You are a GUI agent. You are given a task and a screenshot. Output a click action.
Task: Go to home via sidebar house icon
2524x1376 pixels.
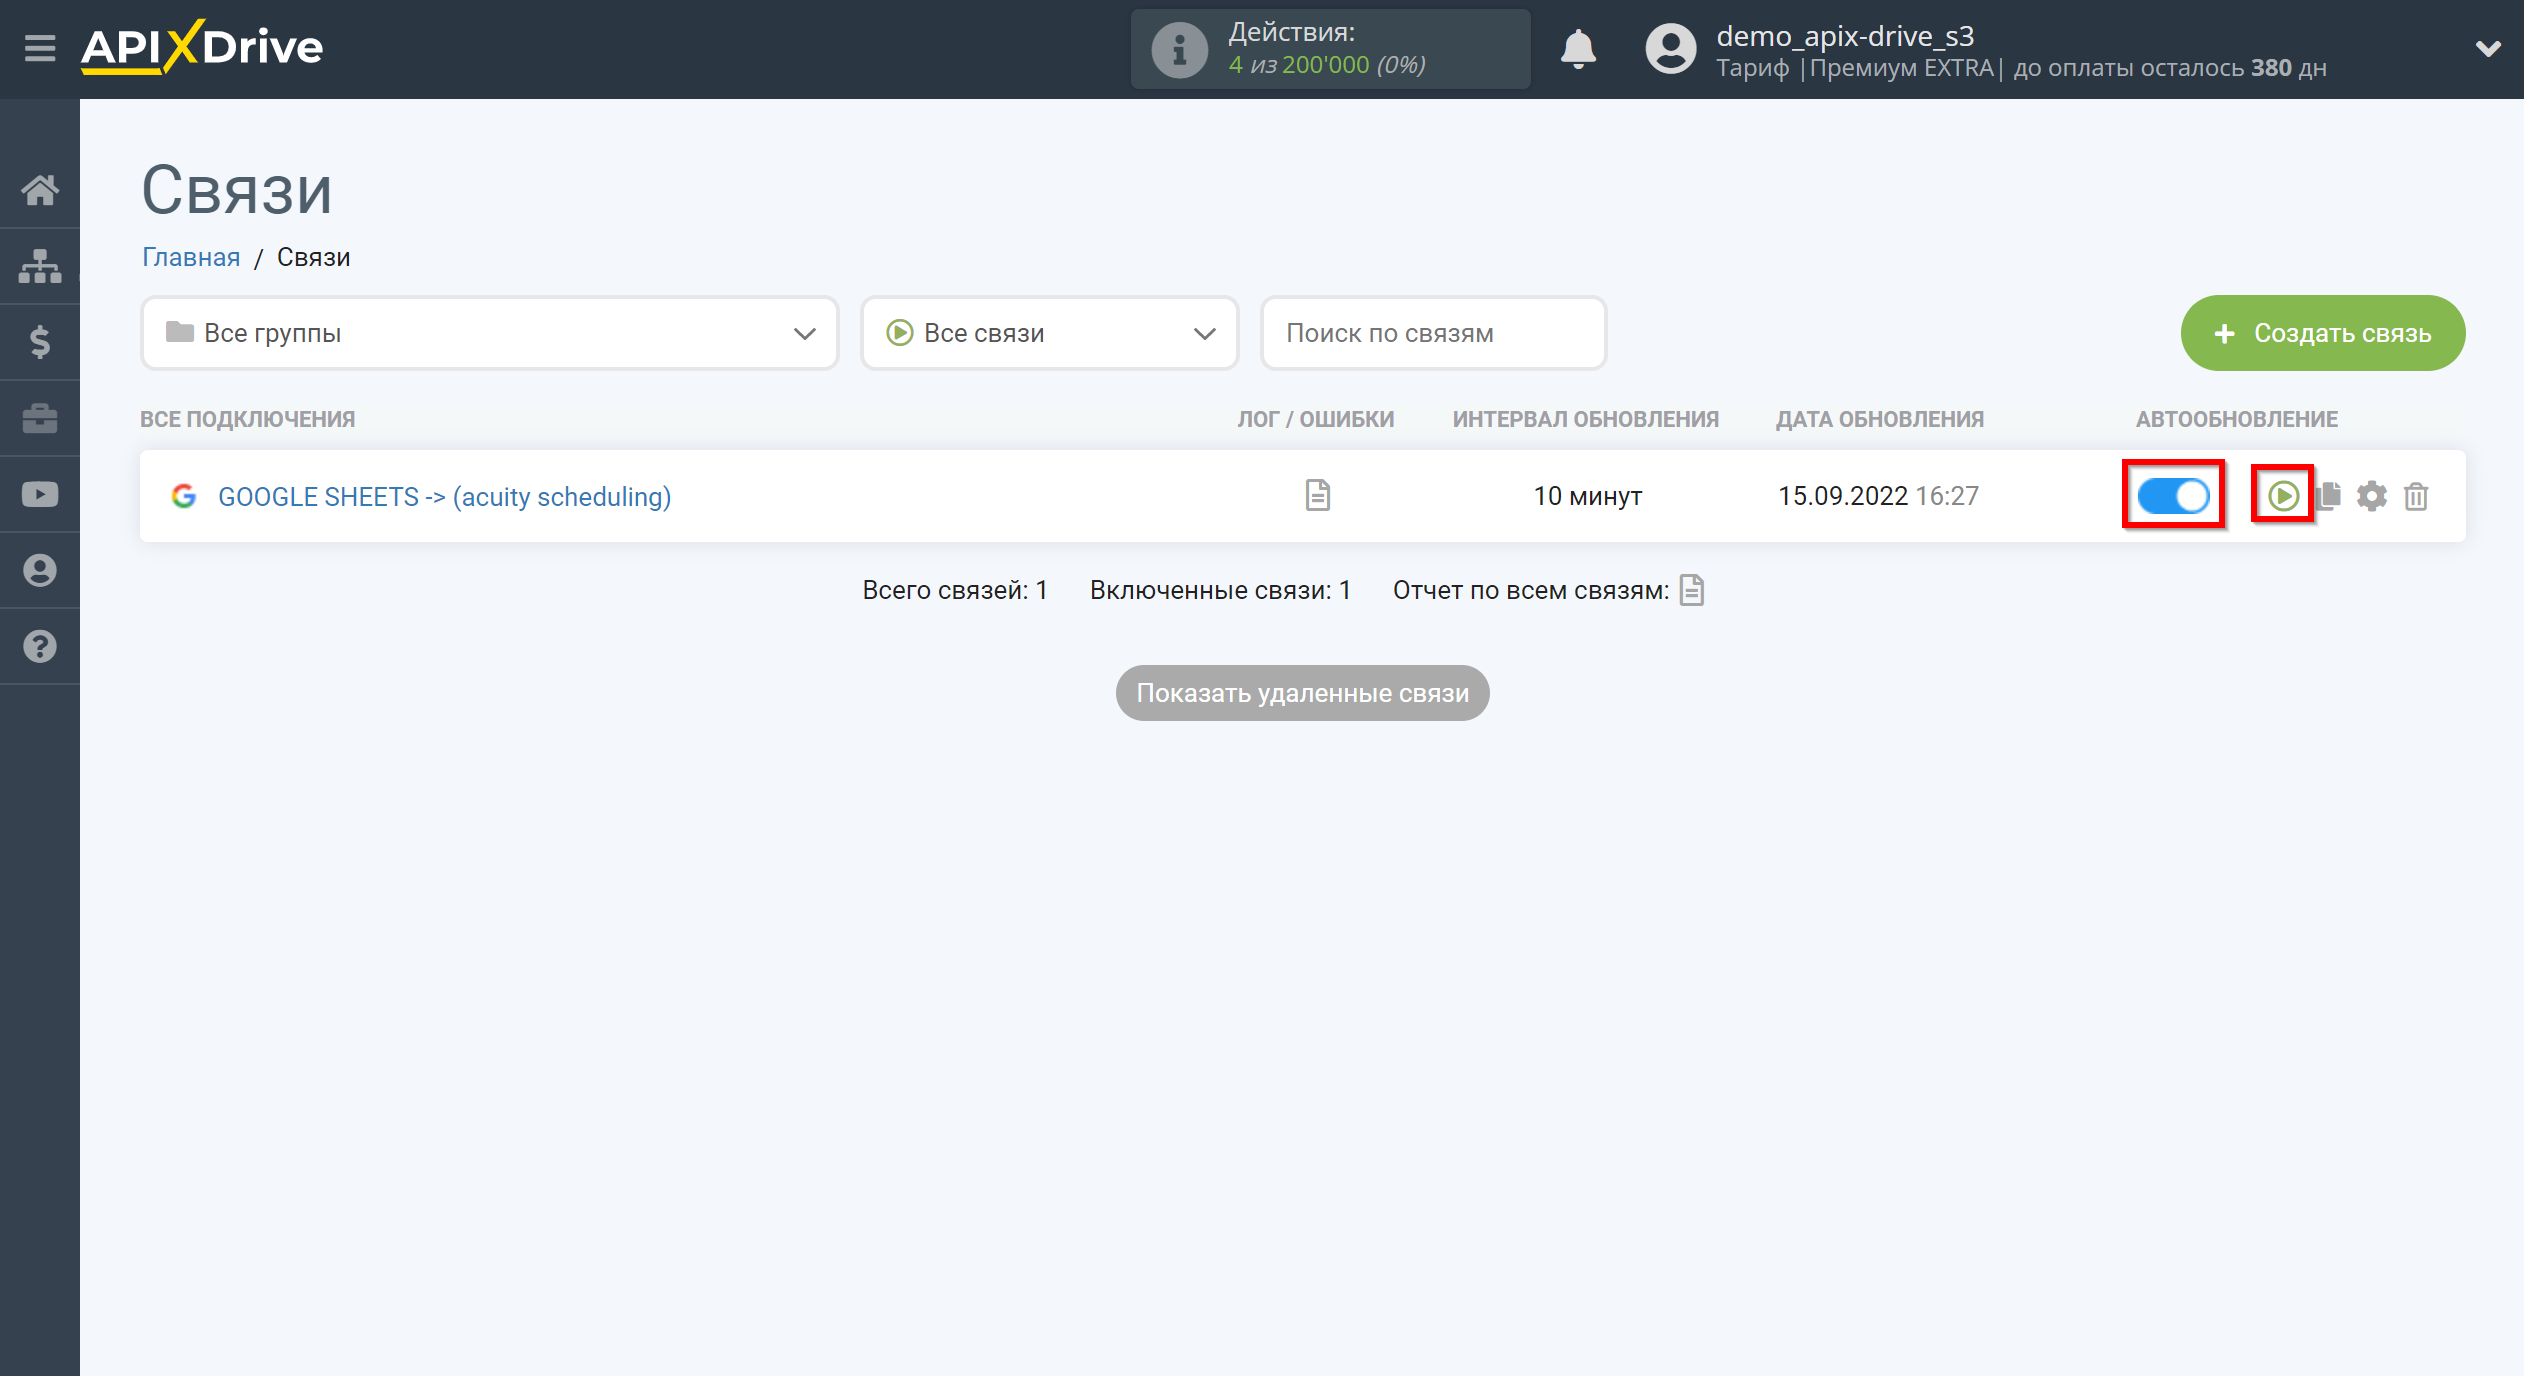[x=40, y=190]
